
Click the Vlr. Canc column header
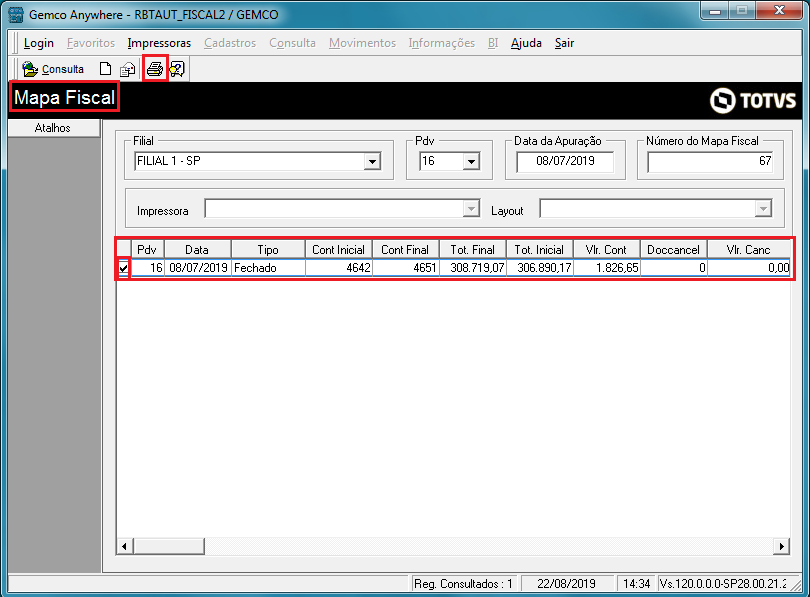(749, 250)
